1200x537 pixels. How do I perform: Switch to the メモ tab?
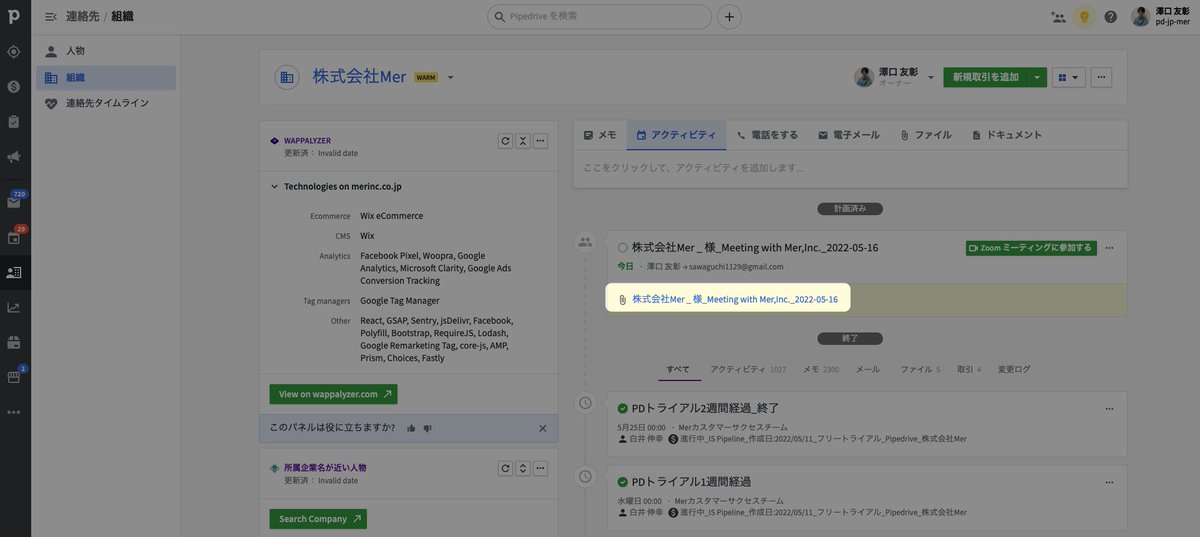pyautogui.click(x=600, y=135)
